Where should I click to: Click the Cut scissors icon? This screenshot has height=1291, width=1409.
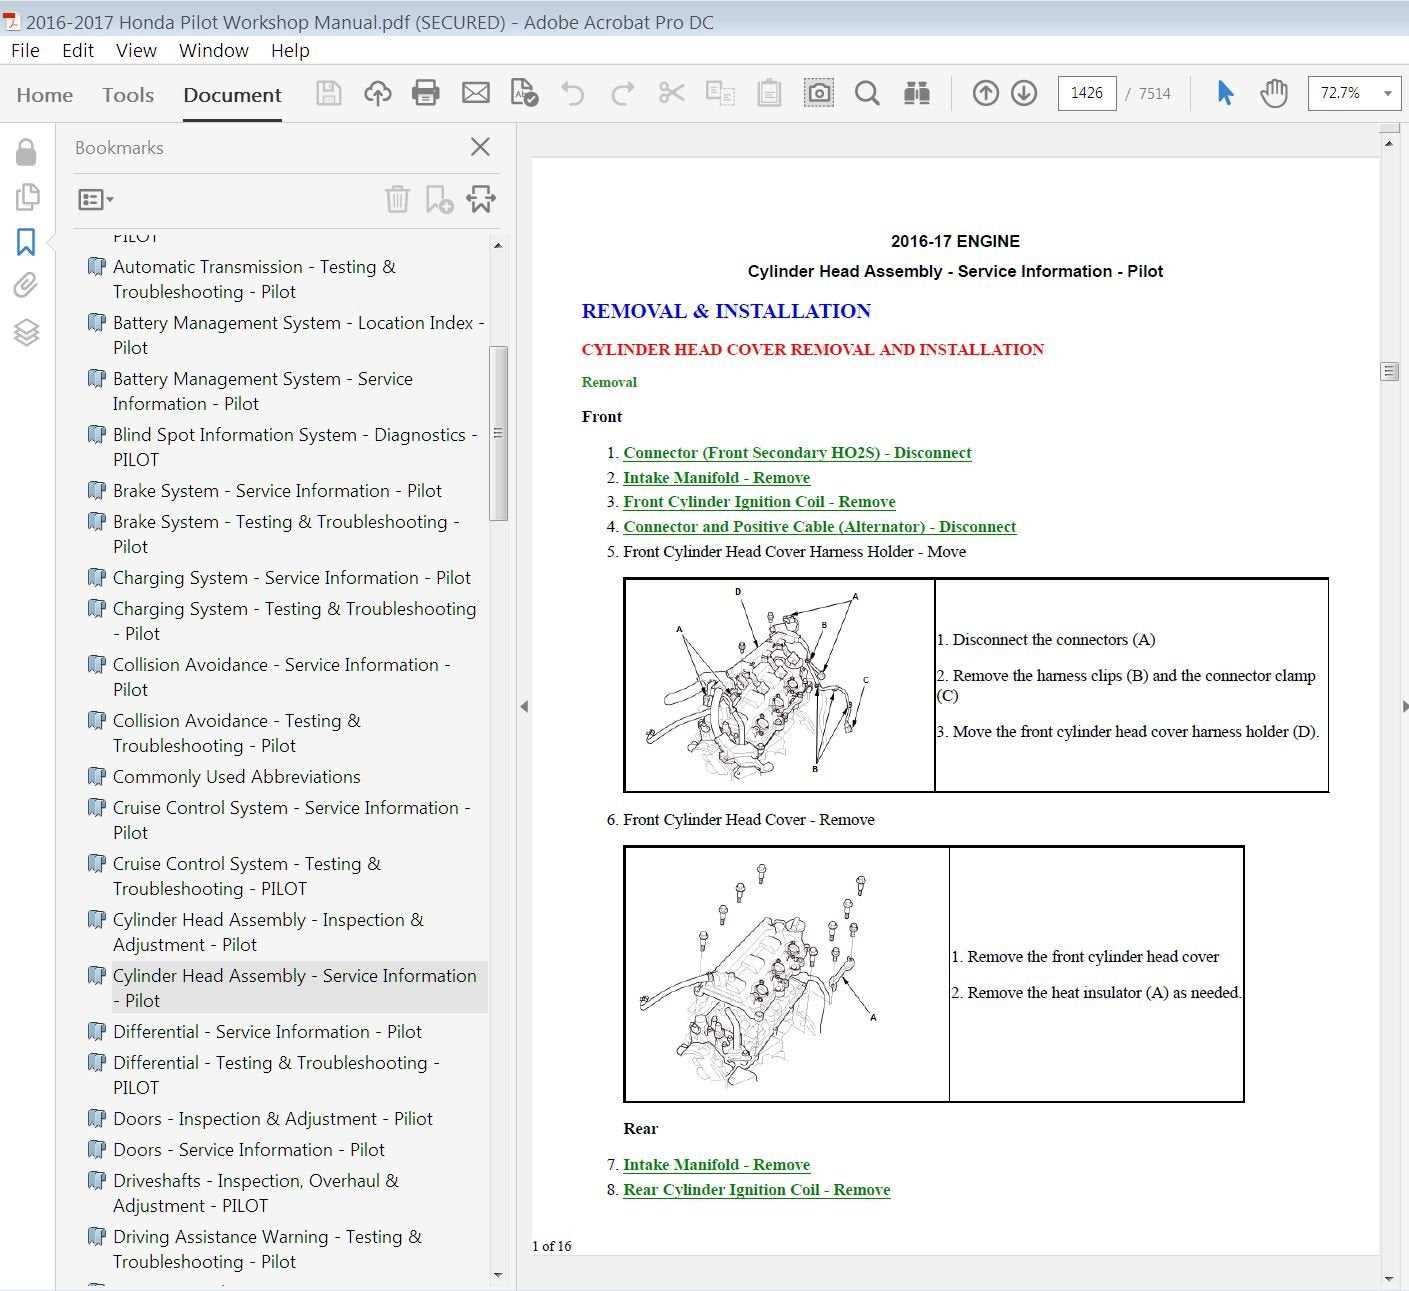(671, 93)
